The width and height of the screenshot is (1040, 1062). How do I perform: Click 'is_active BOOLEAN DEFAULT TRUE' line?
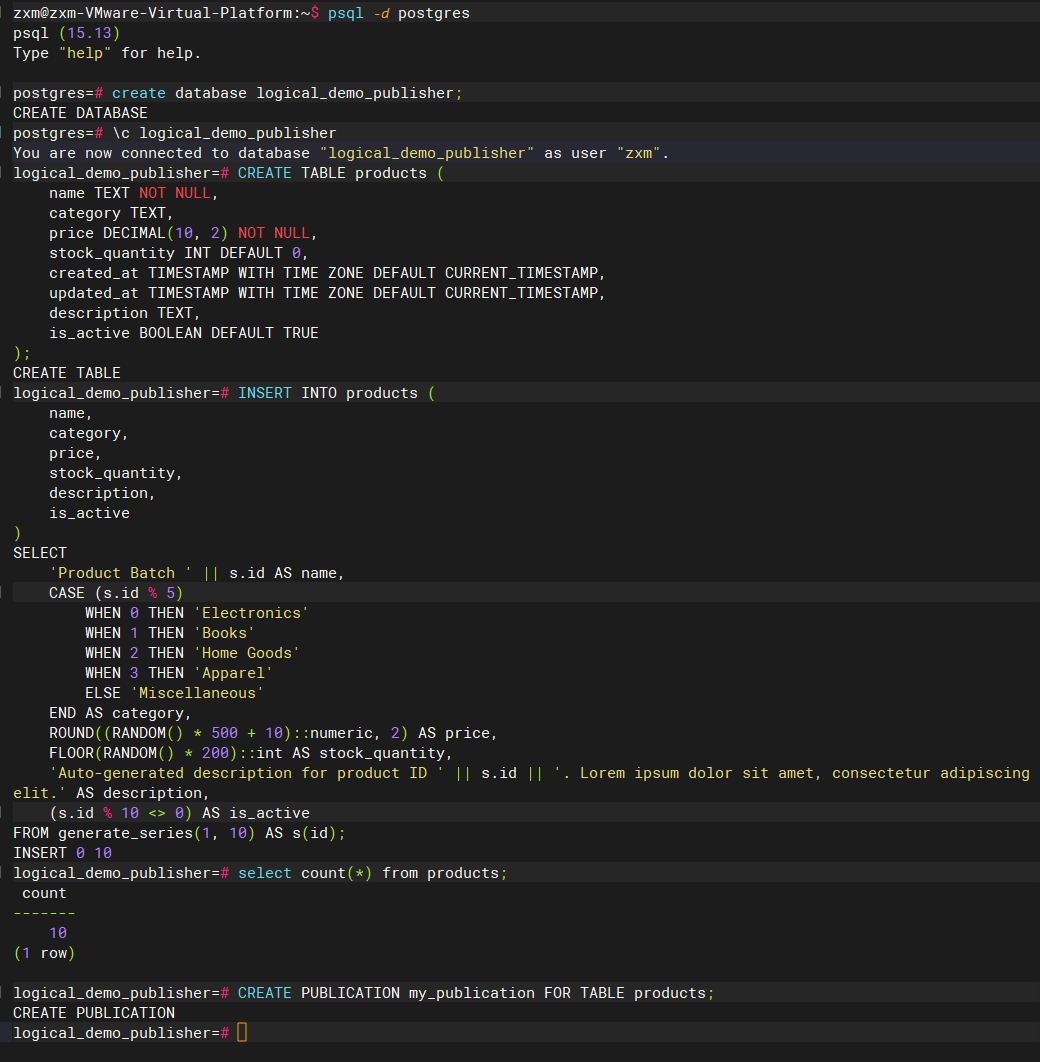click(183, 333)
